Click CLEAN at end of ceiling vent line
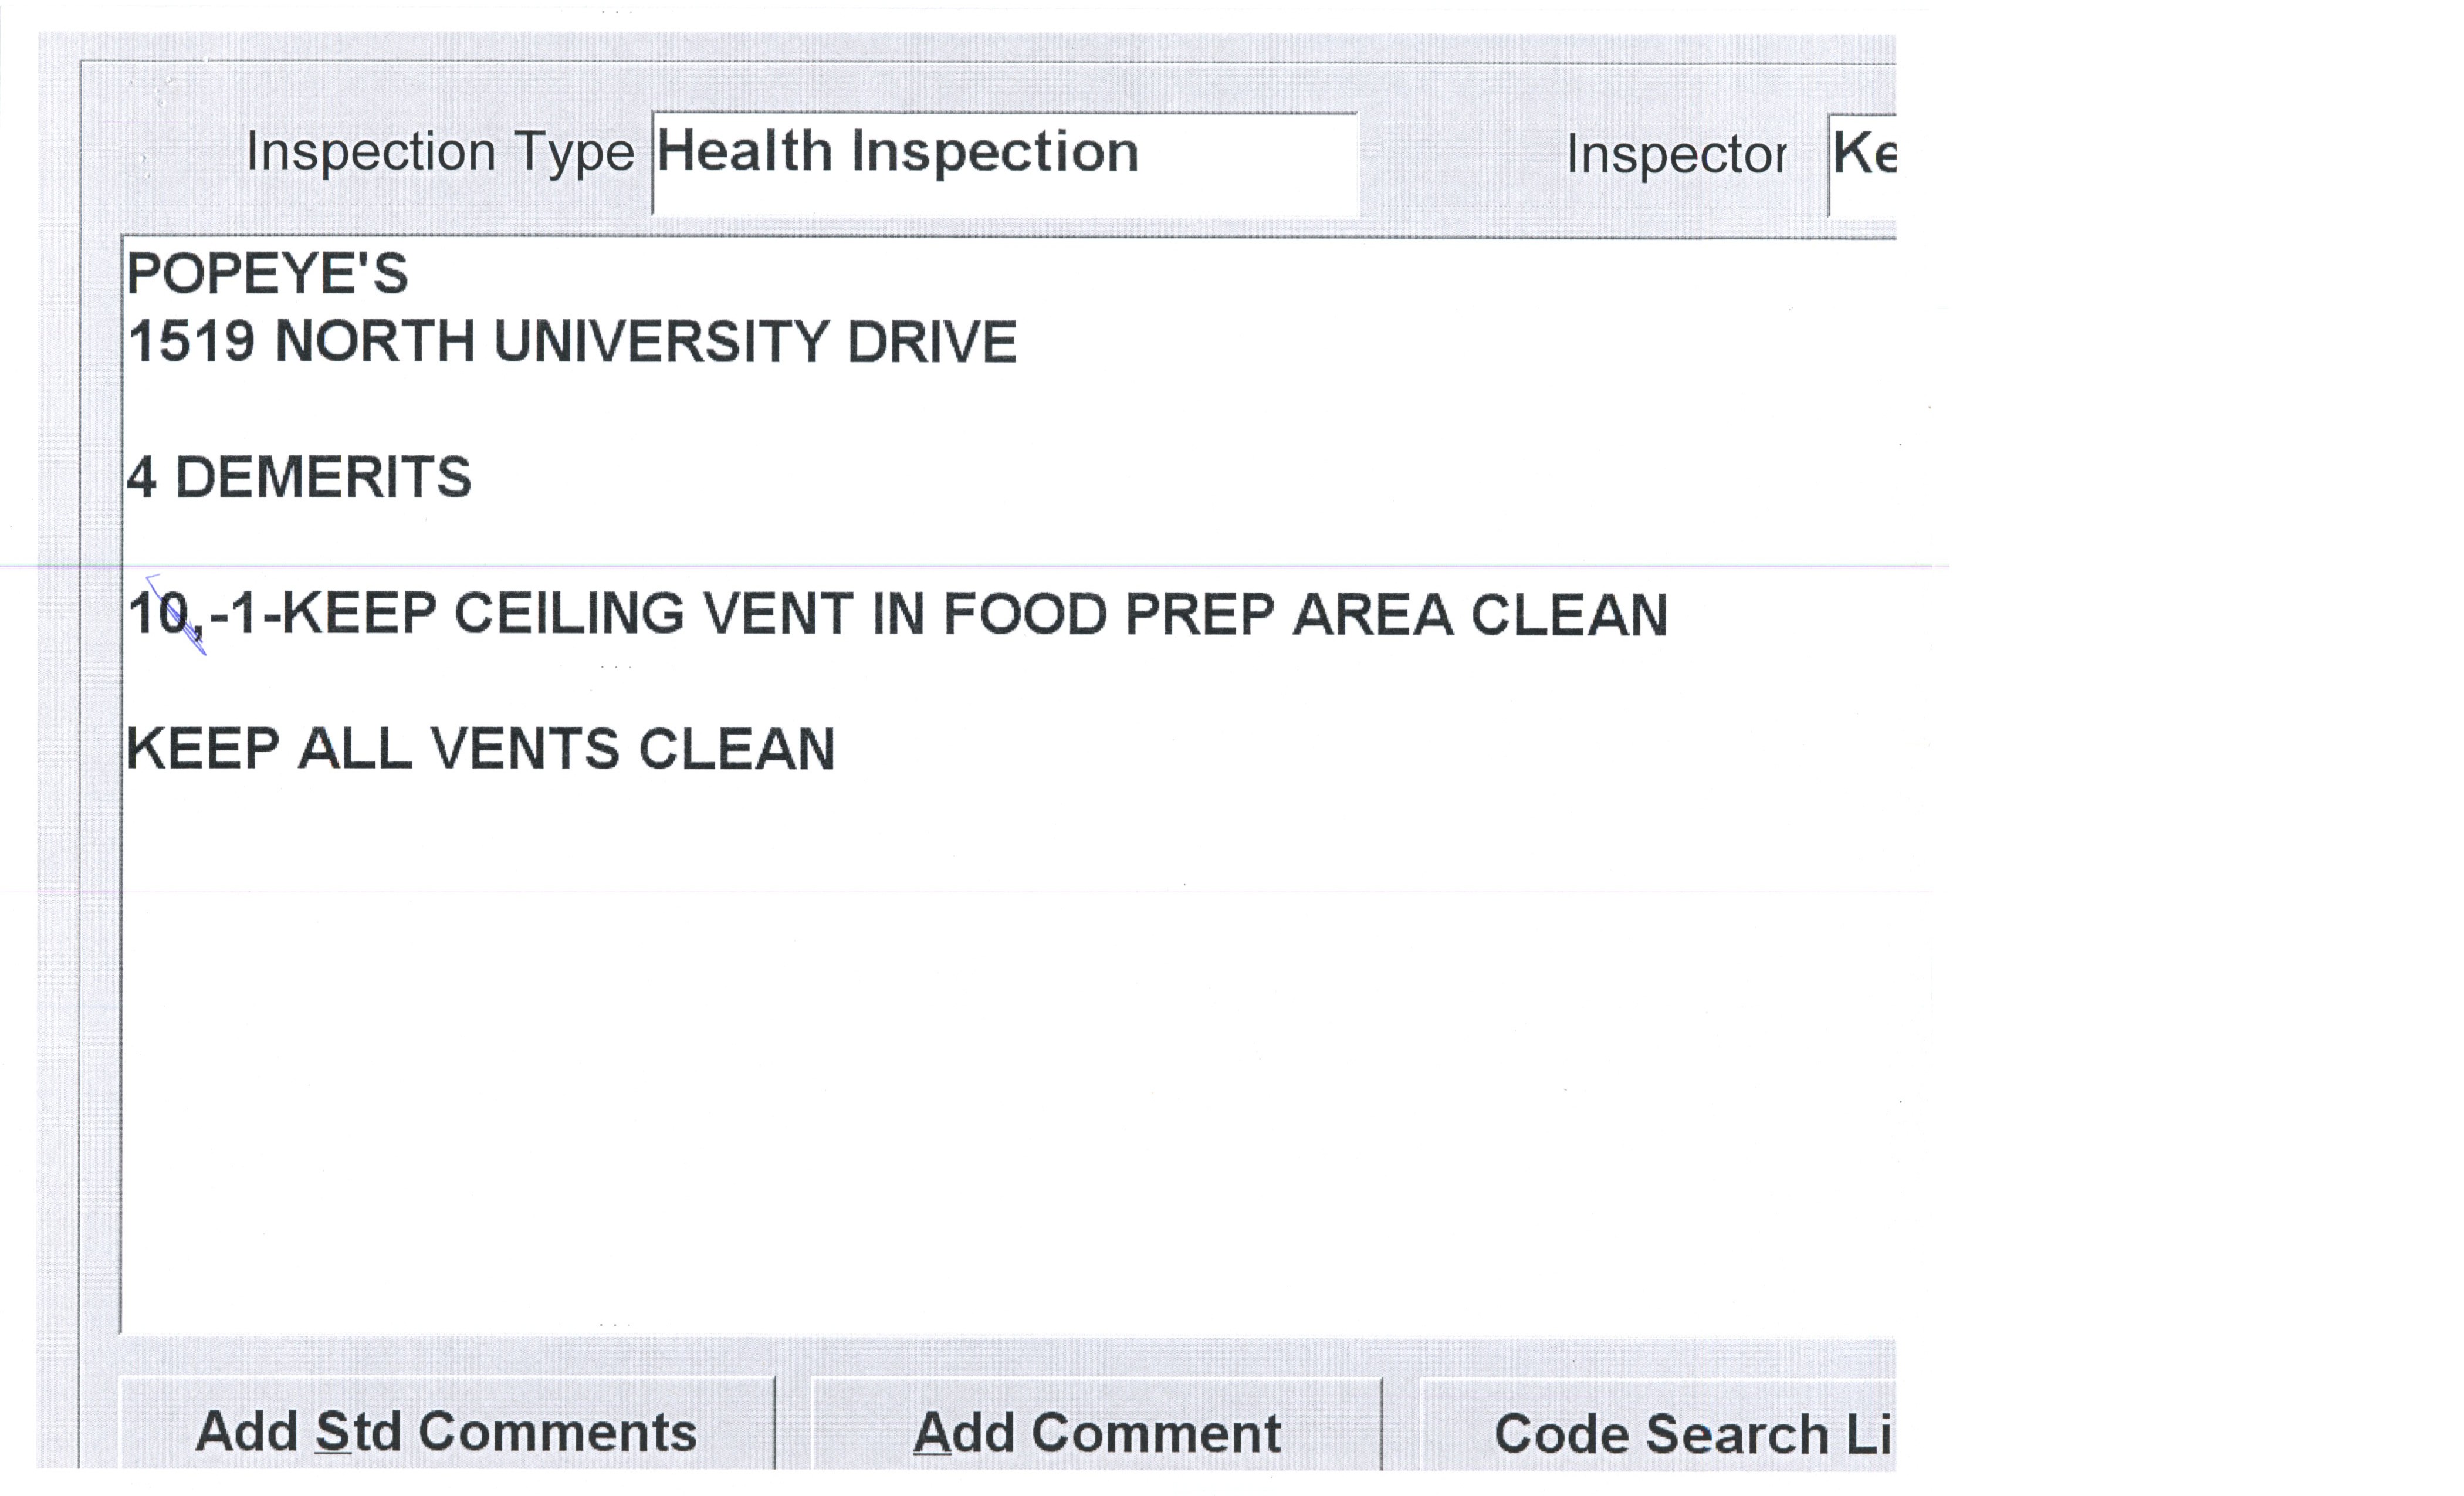This screenshot has width=2464, height=1496. pyautogui.click(x=1568, y=613)
